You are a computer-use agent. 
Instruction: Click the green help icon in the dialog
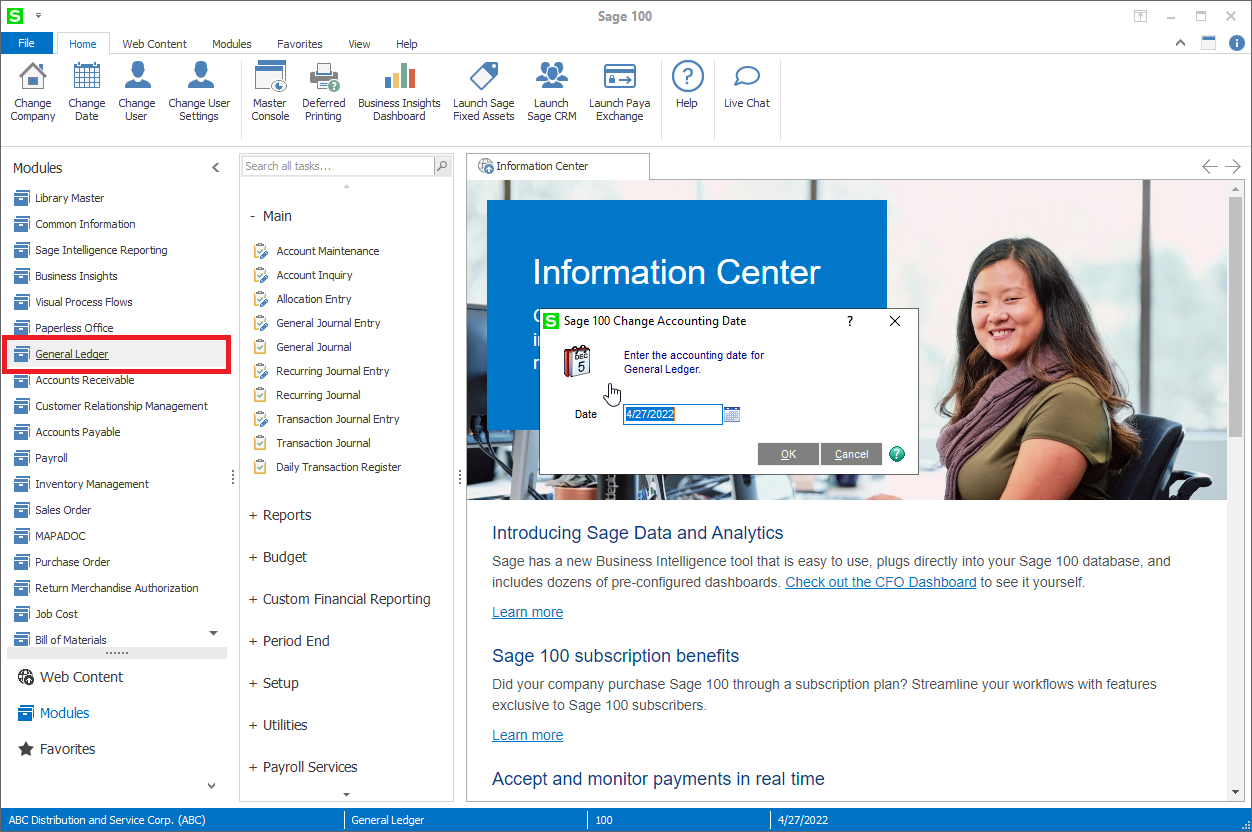897,454
